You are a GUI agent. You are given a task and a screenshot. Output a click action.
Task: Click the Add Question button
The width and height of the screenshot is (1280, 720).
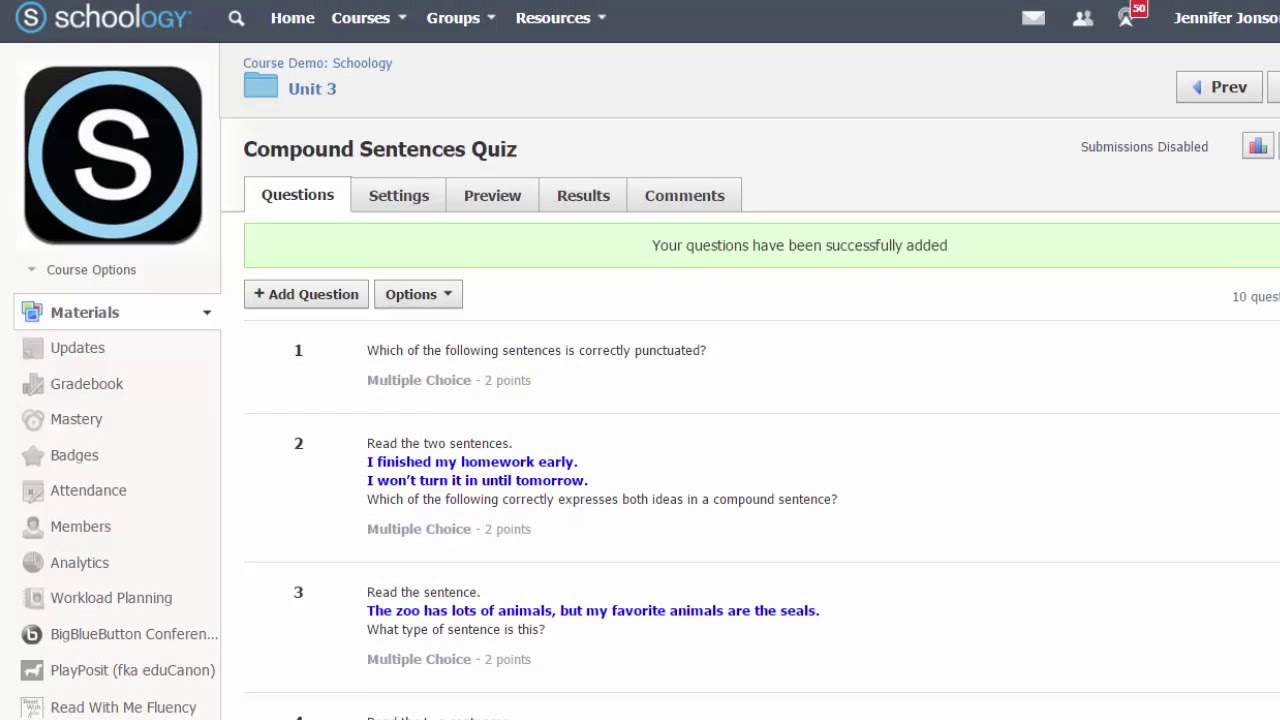306,294
